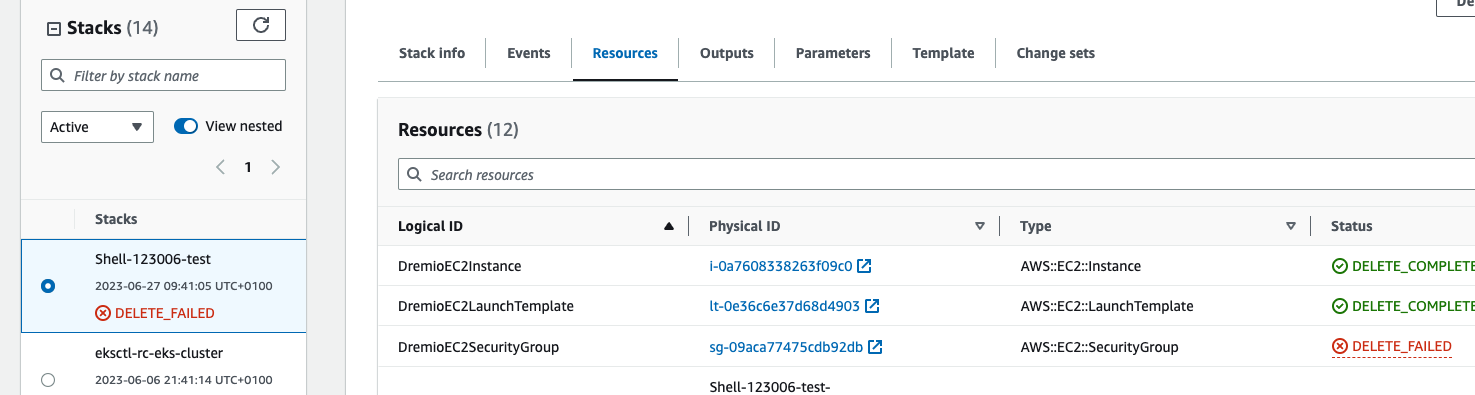Focus the Search resources field

936,174
